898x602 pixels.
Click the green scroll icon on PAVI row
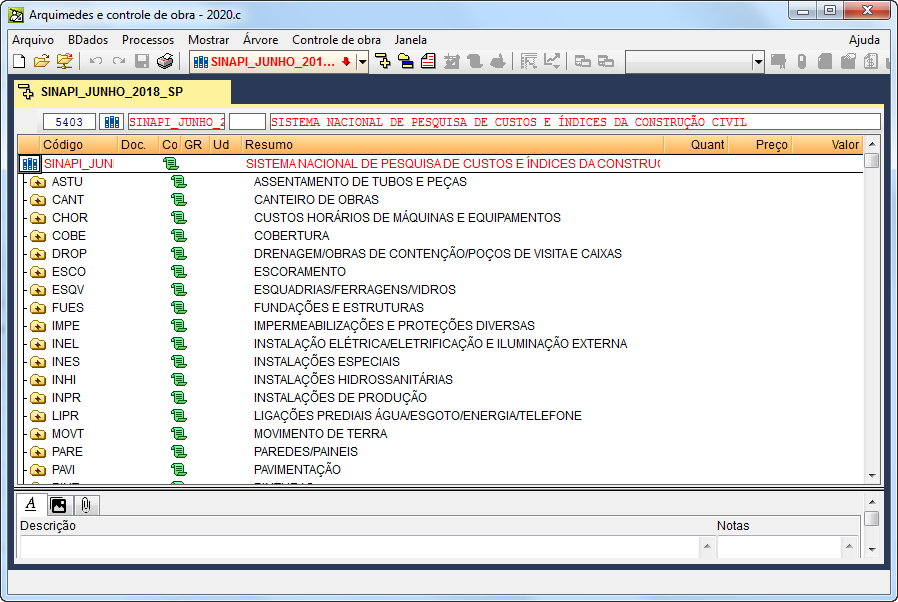[179, 470]
